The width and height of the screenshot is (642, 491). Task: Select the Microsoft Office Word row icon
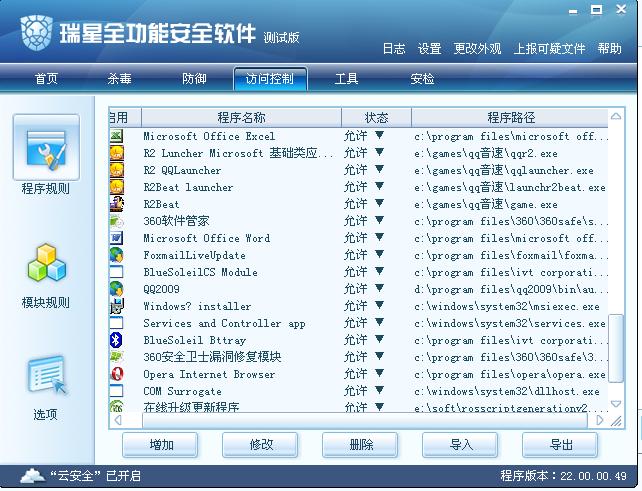(x=116, y=238)
